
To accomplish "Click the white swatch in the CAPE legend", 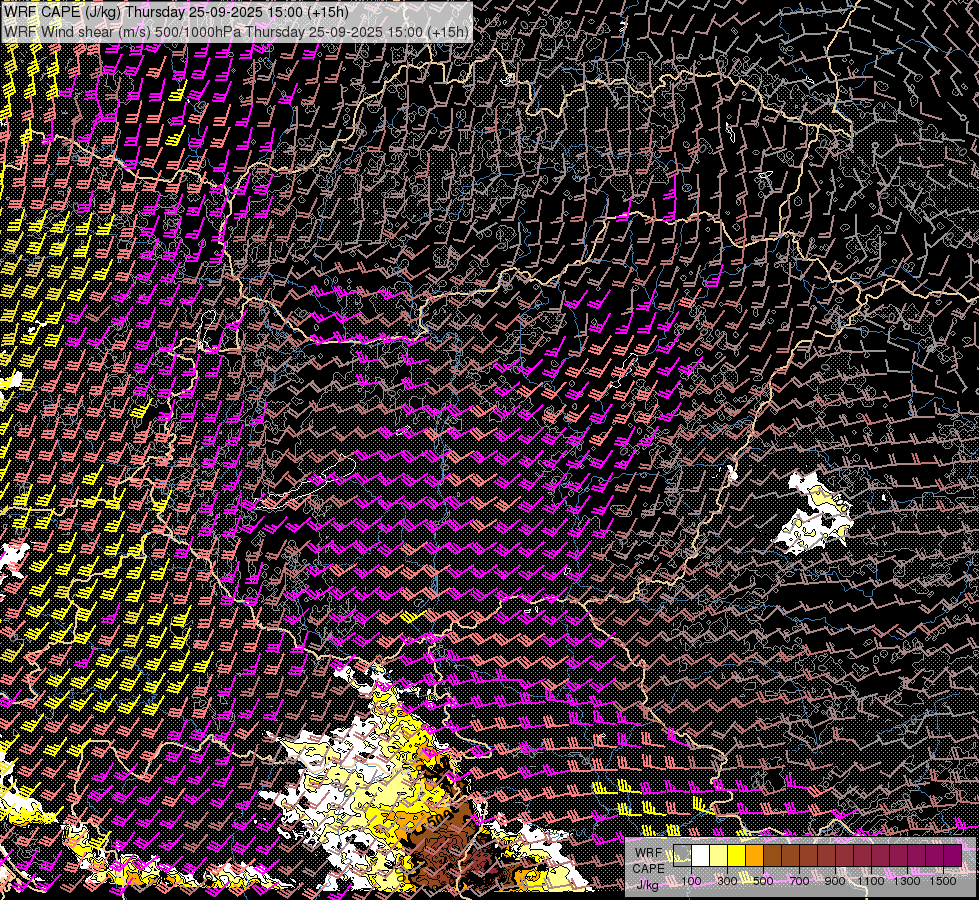I will point(701,856).
